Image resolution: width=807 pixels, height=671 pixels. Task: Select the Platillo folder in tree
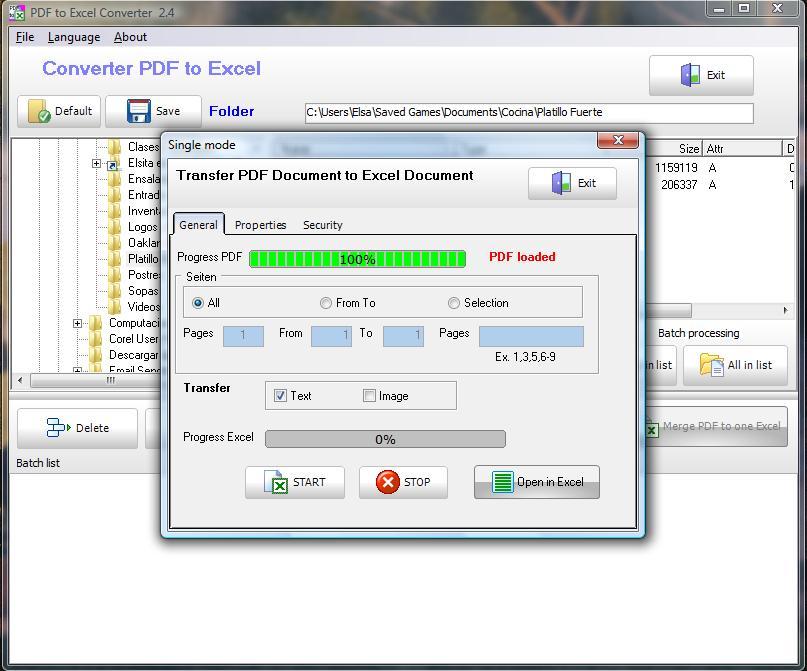click(x=143, y=259)
